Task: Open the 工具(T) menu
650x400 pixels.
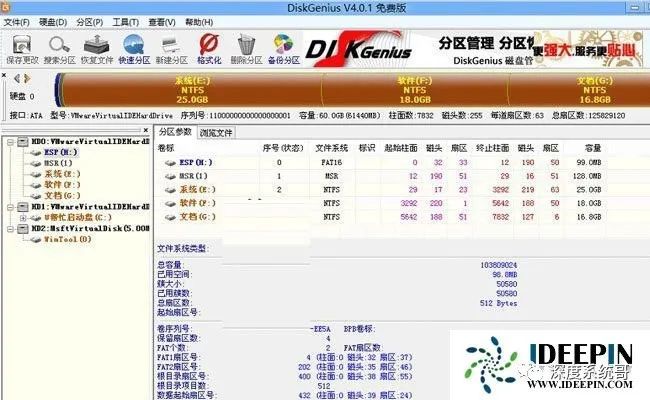Action: tap(126, 22)
